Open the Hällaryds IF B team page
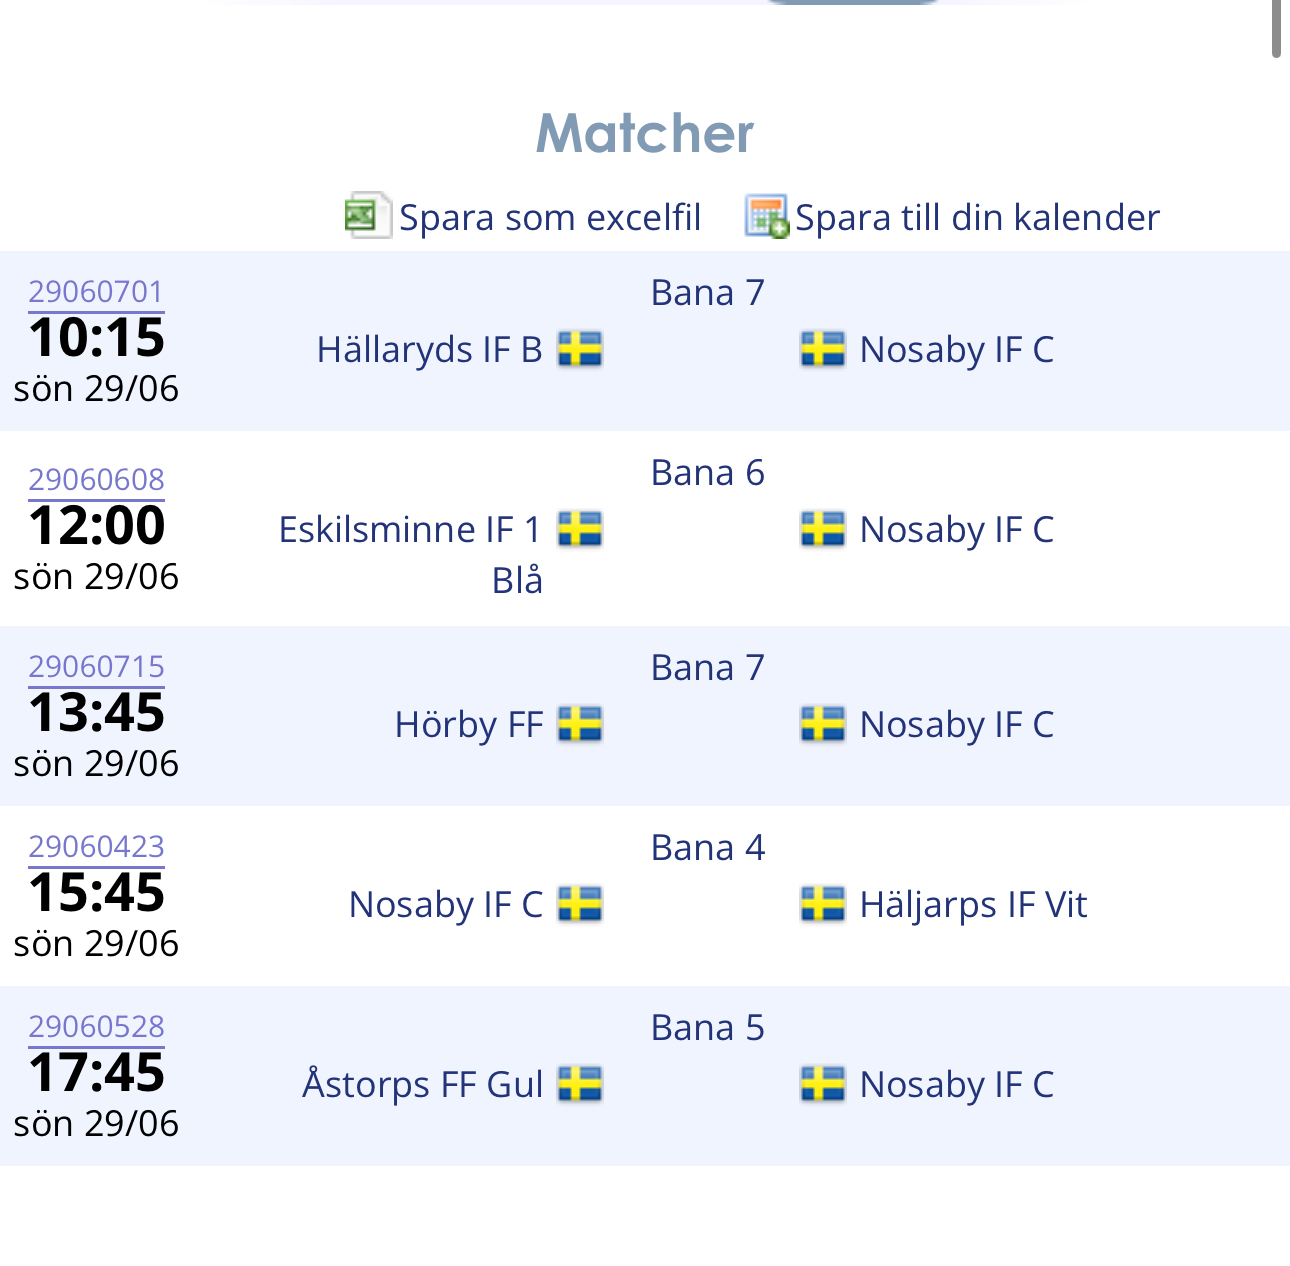Screen dimensions: 1290x1266 (429, 349)
